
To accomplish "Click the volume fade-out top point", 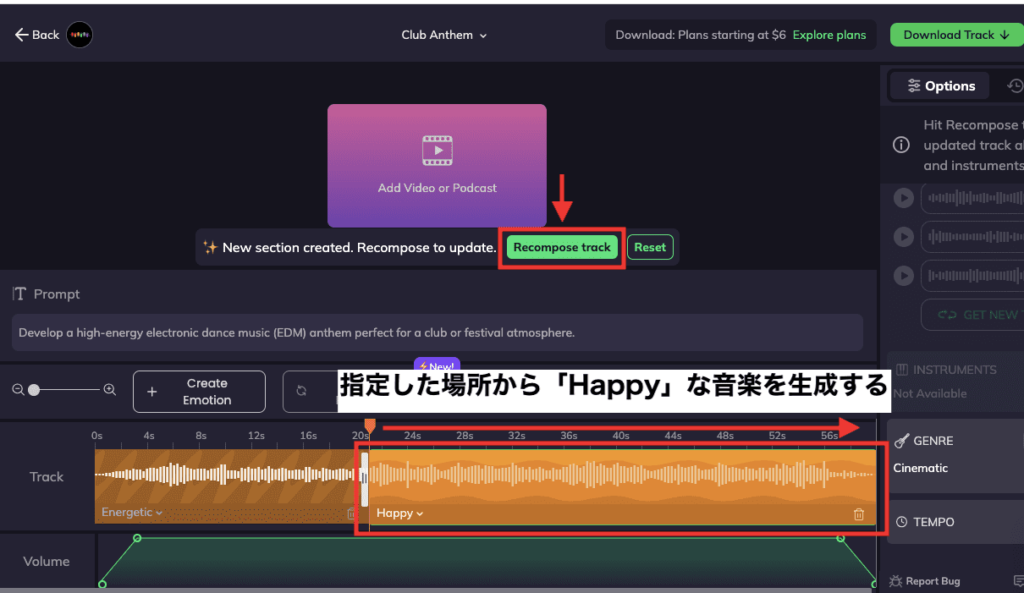I will click(840, 538).
